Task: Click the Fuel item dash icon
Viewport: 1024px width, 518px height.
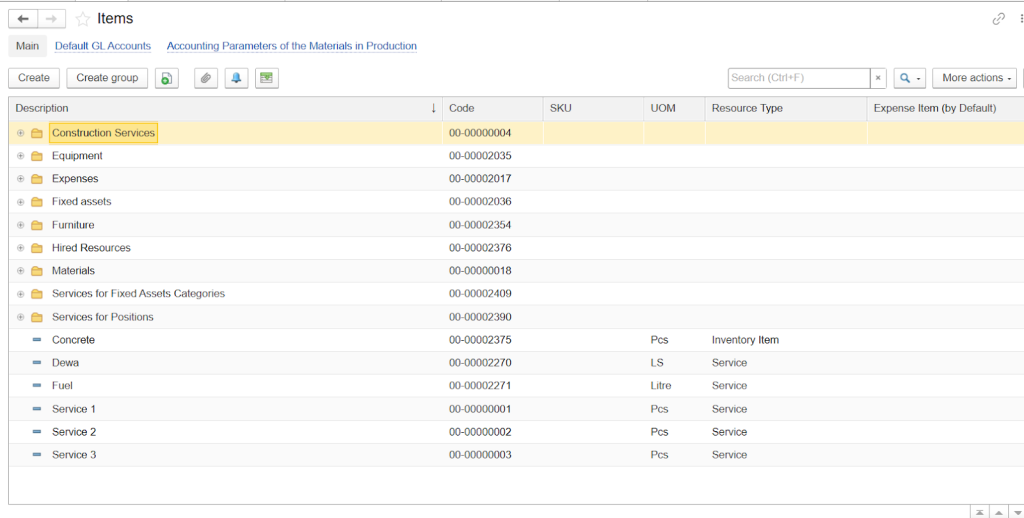Action: coord(37,385)
